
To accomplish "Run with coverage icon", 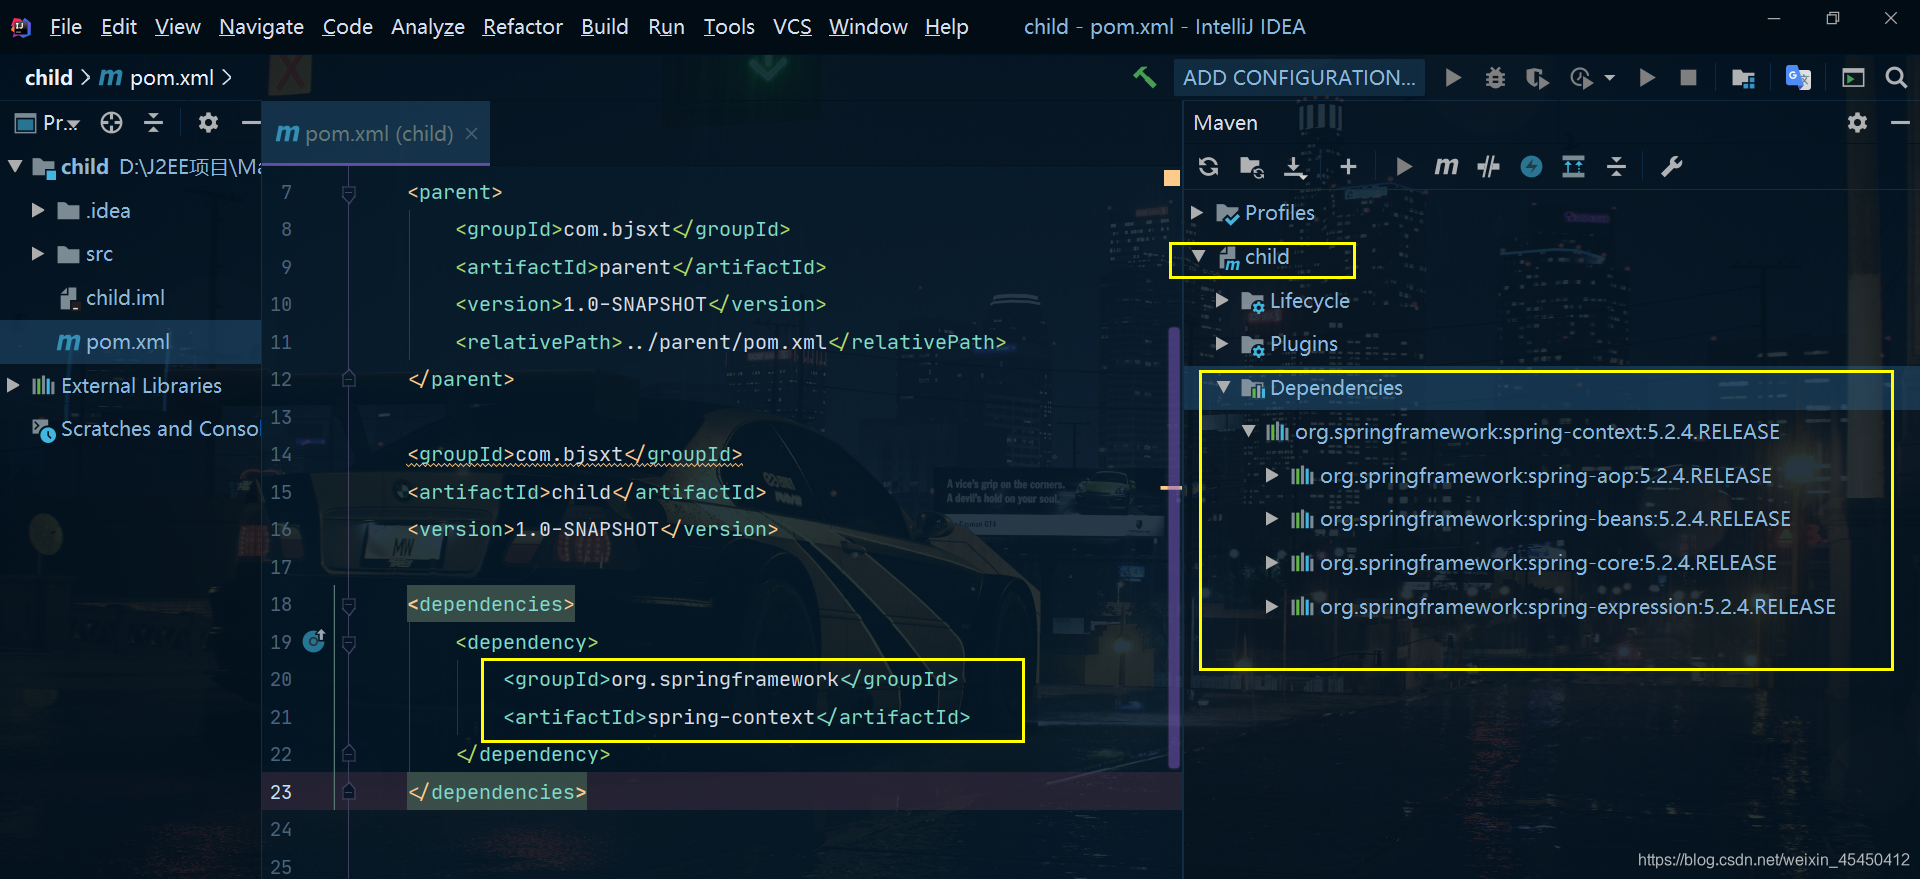I will point(1537,77).
